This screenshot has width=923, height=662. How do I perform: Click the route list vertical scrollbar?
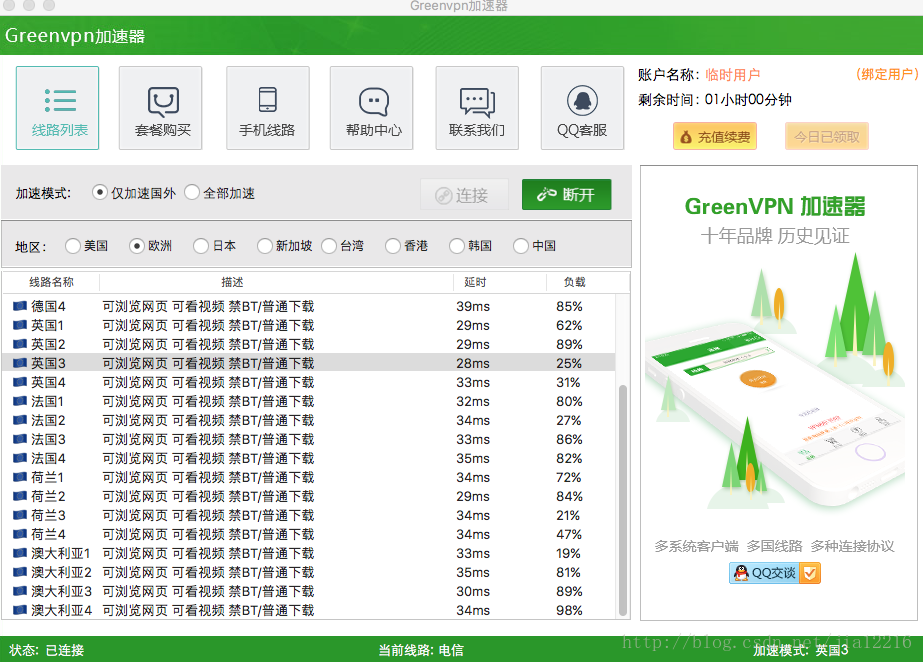[x=623, y=499]
